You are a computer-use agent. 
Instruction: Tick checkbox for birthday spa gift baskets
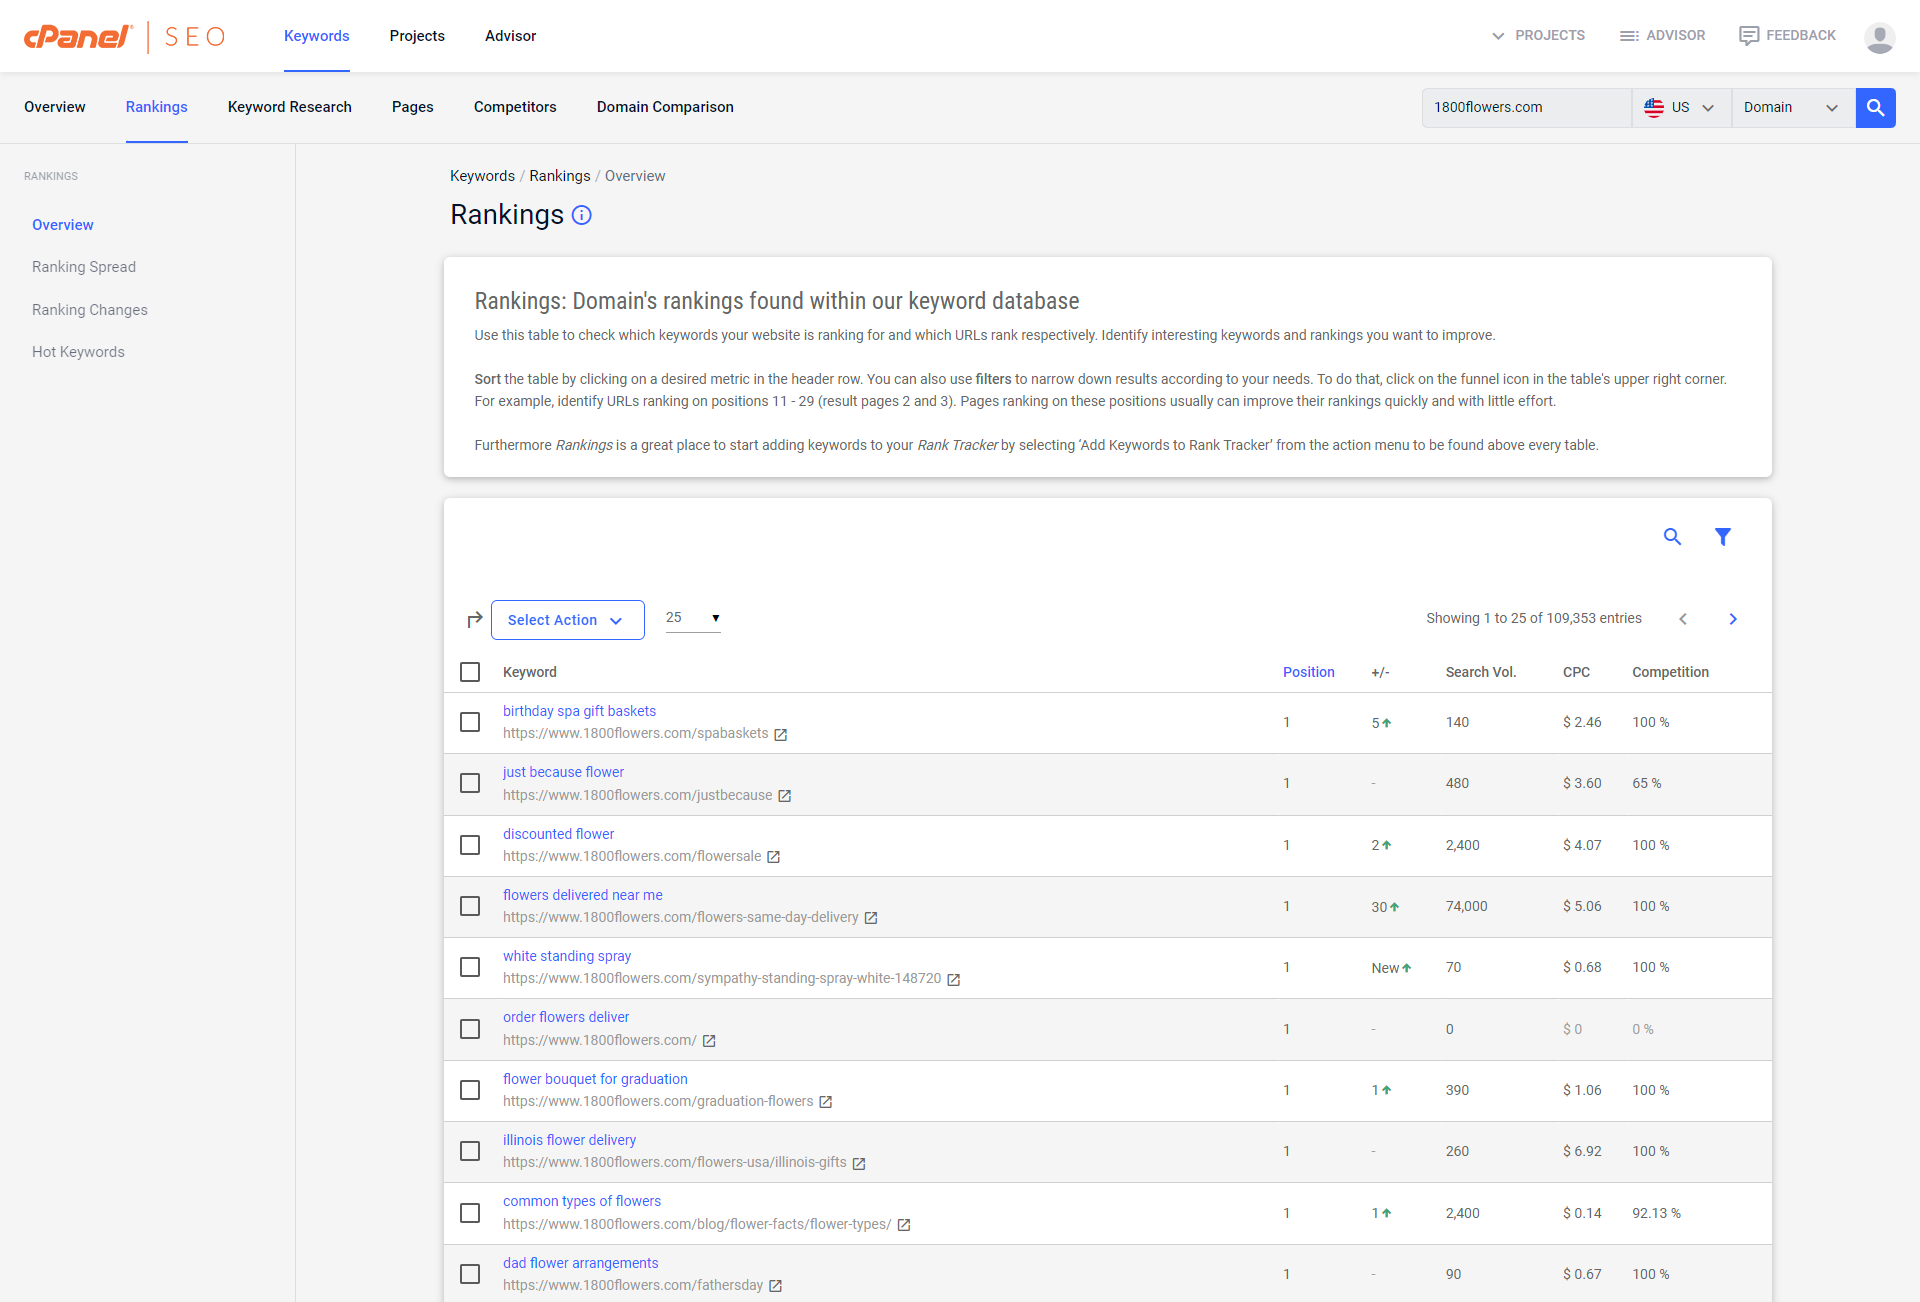click(470, 722)
